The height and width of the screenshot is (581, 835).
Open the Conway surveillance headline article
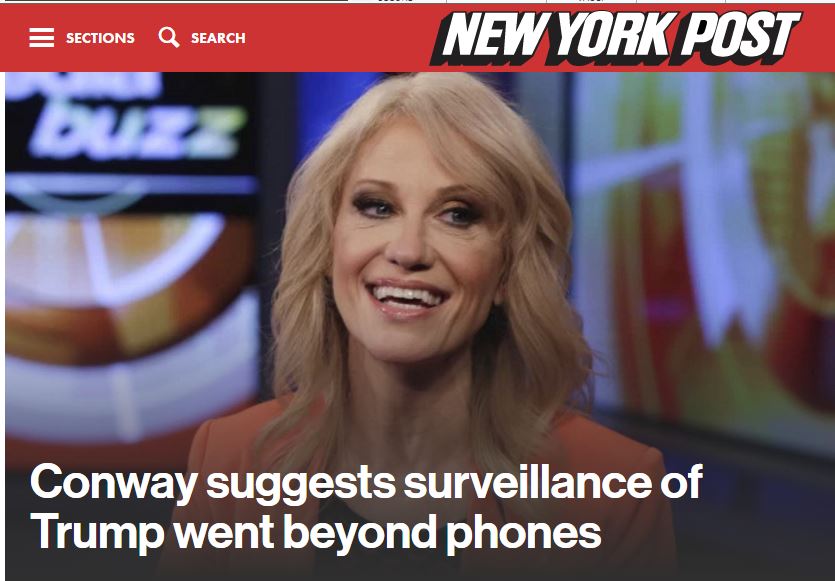tap(366, 506)
